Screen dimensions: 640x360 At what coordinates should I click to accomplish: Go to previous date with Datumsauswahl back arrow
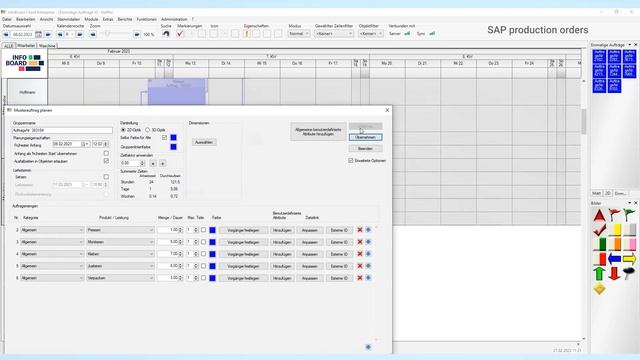pos(6,34)
